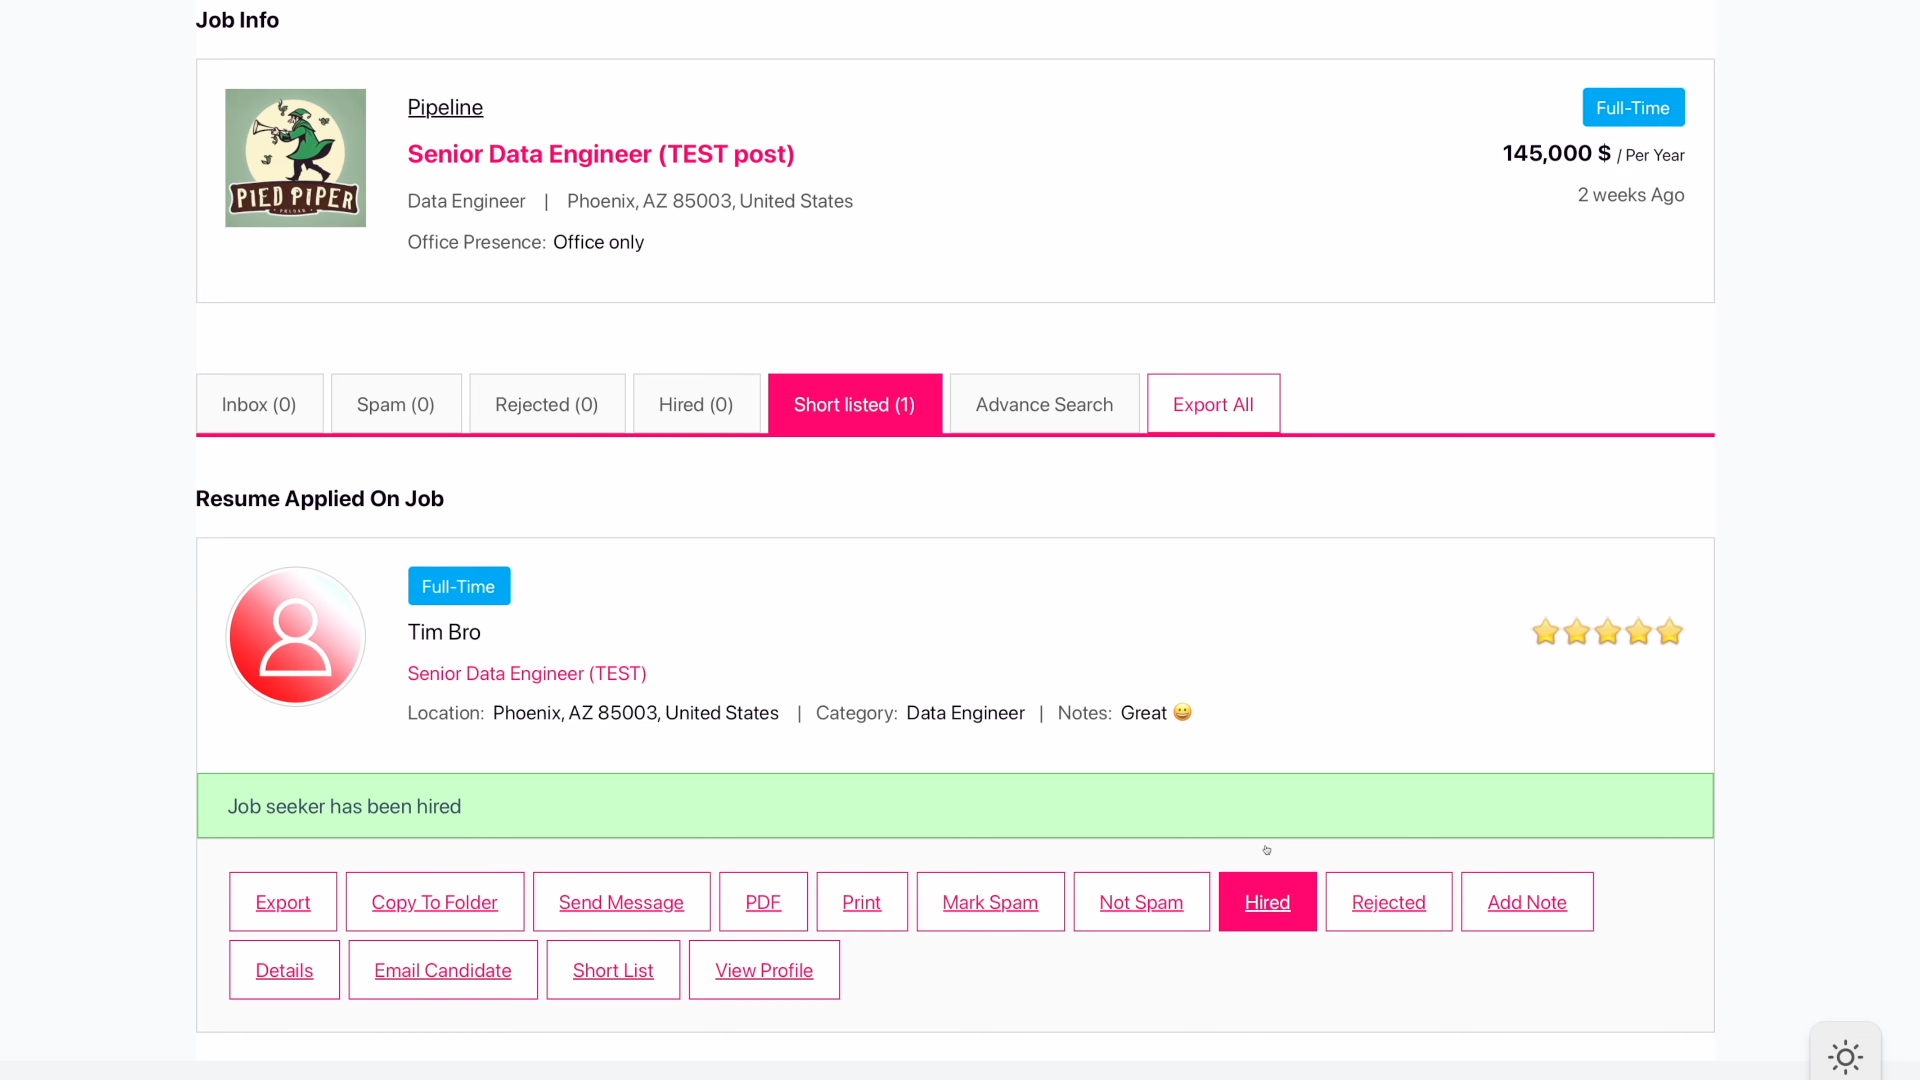The image size is (1920, 1080).
Task: Switch to the Rejected (0) tab
Action: click(546, 404)
